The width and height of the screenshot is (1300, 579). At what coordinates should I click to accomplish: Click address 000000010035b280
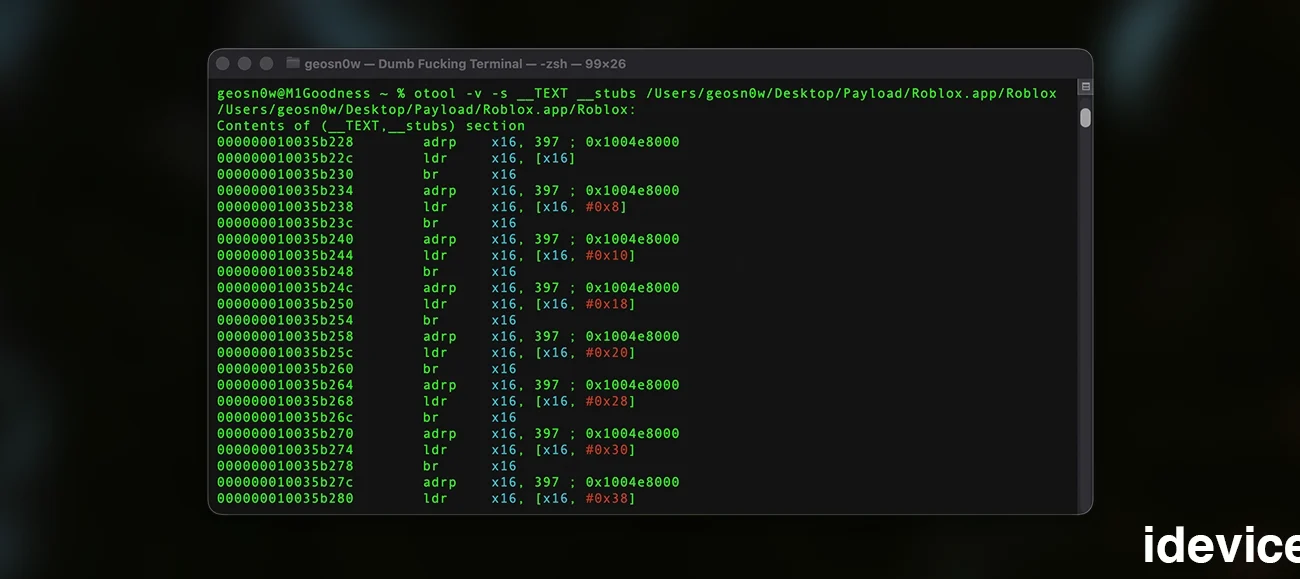point(285,498)
